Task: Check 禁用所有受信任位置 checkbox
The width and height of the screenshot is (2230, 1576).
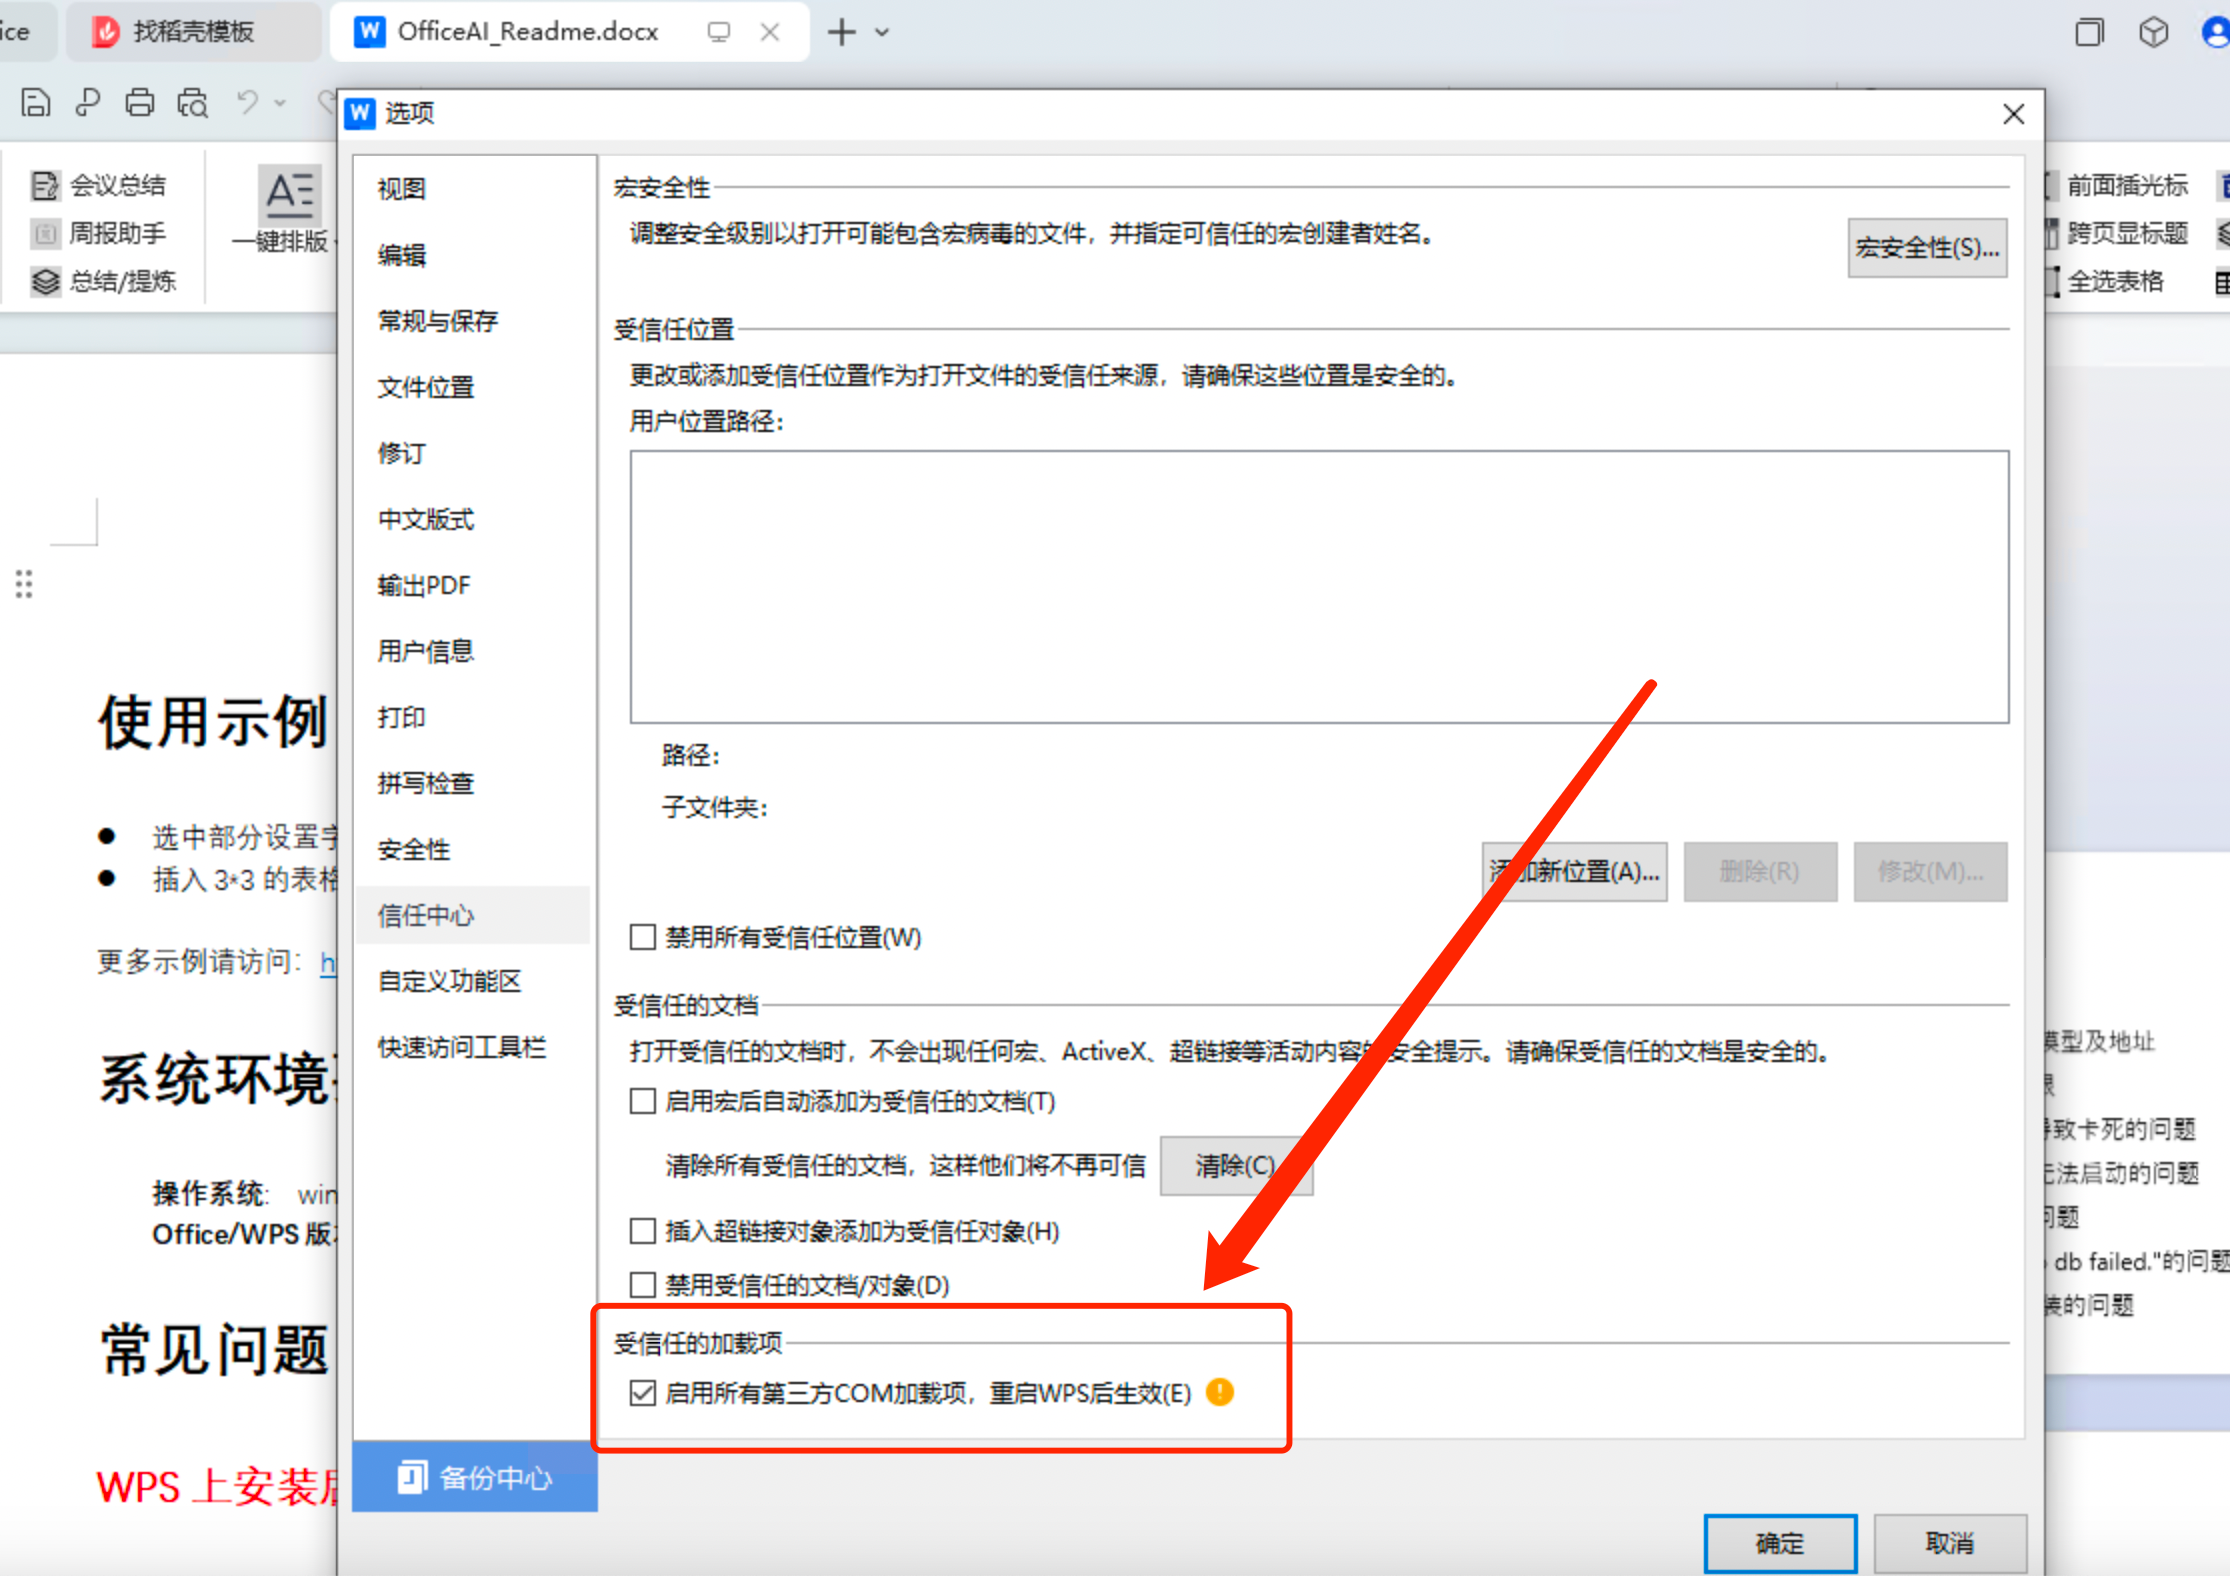Action: (643, 937)
